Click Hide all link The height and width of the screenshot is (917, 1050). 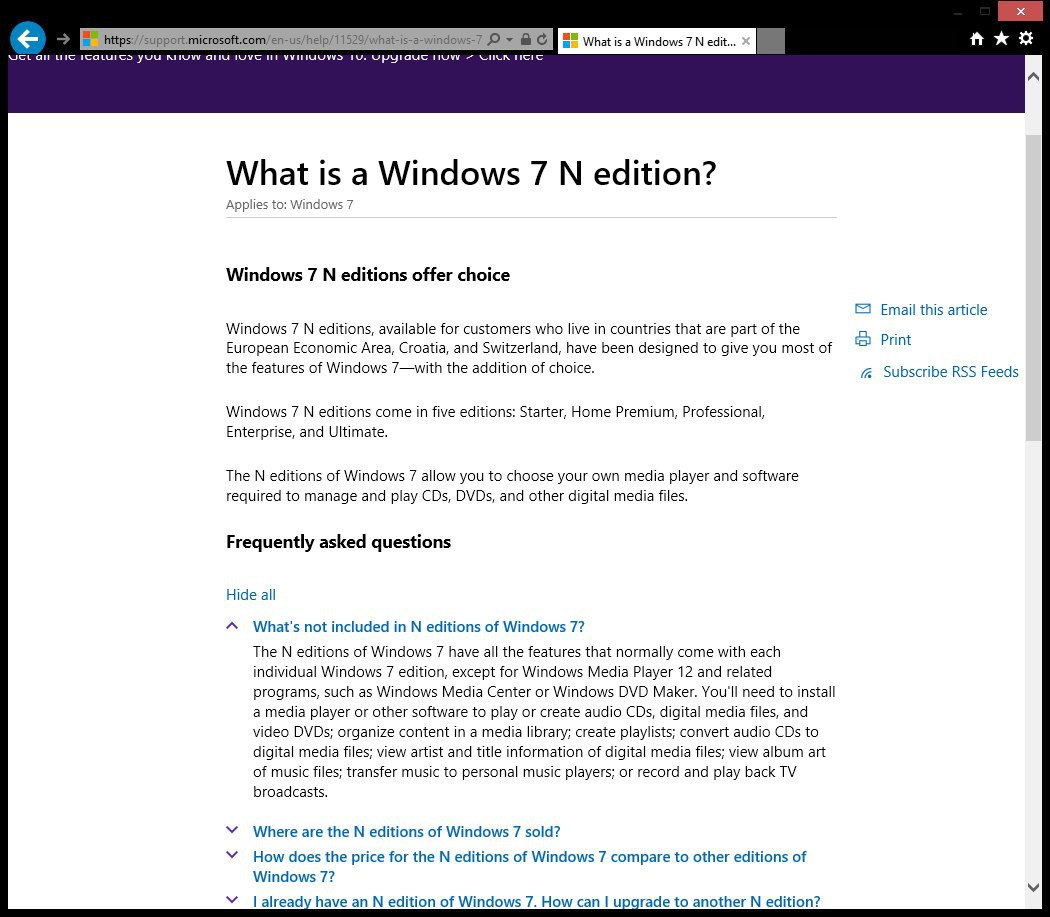tap(250, 595)
